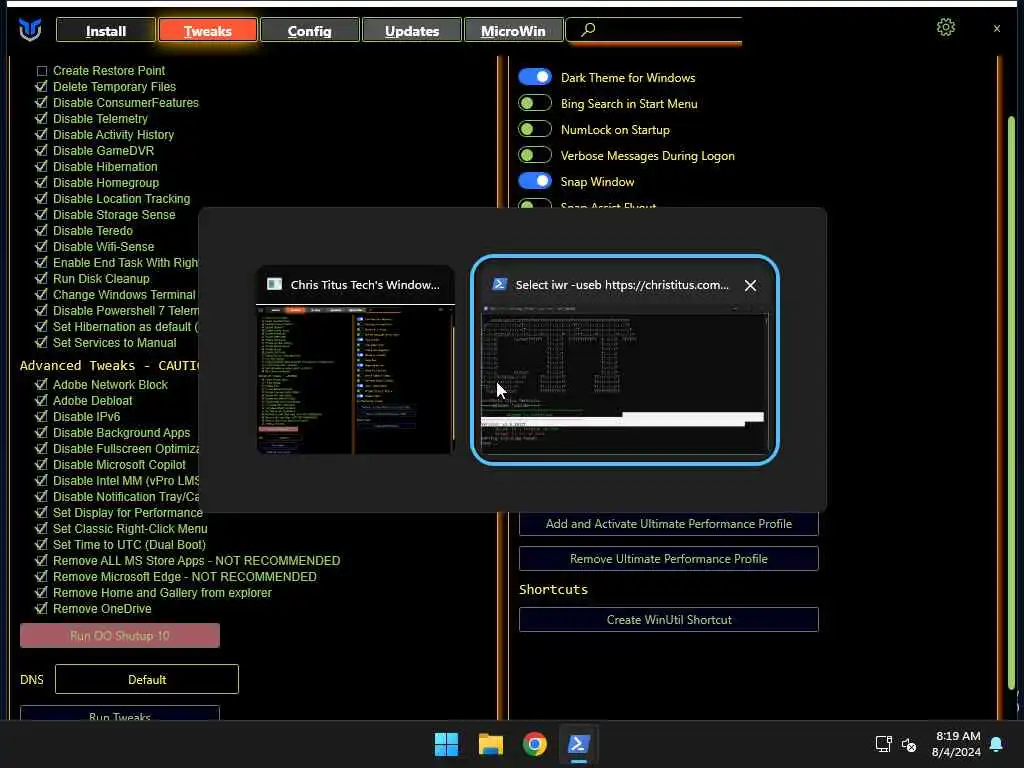Switch to the Install tab
The width and height of the screenshot is (1024, 768).
(106, 31)
